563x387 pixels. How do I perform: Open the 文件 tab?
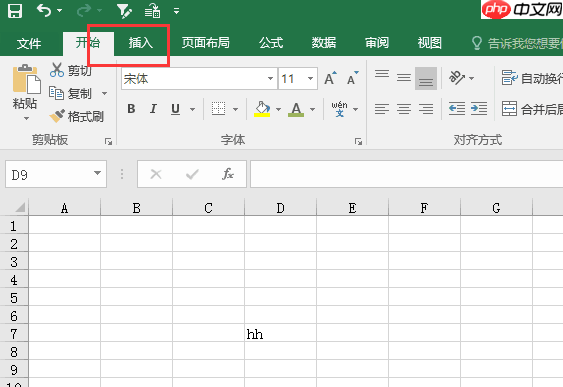click(29, 43)
